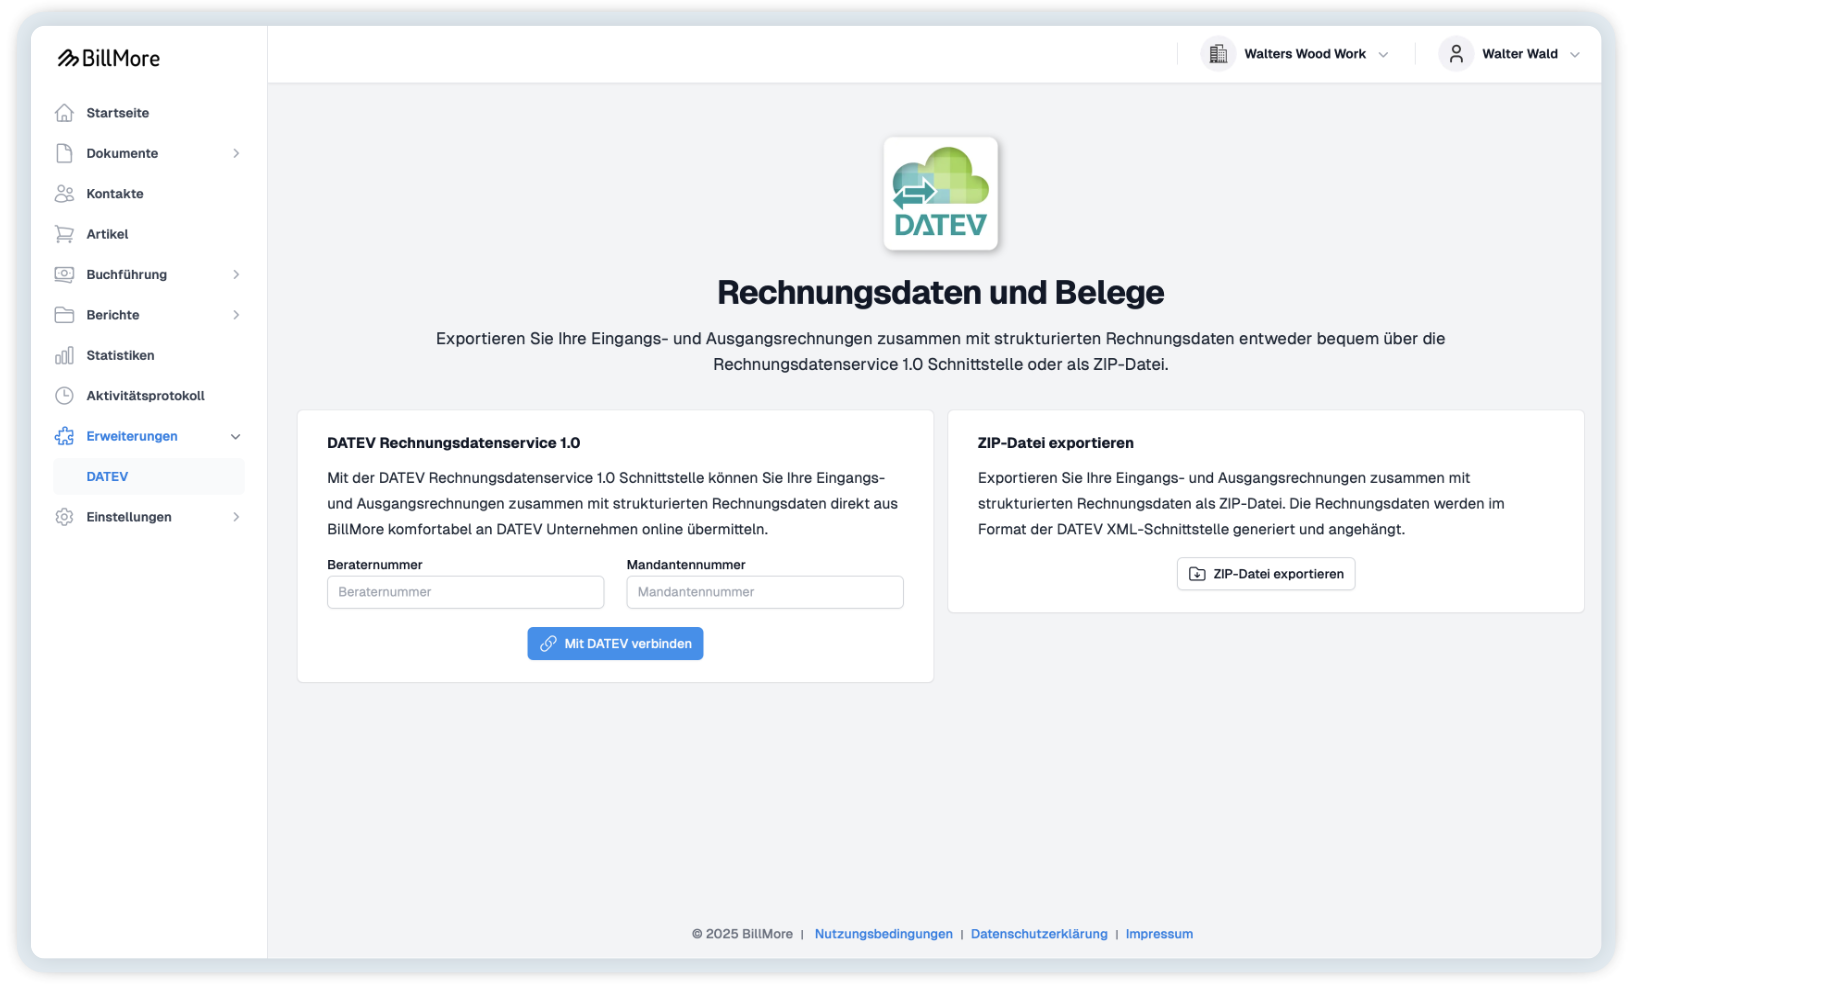
Task: Click the Mit DATEV verbinden button
Action: pyautogui.click(x=615, y=644)
